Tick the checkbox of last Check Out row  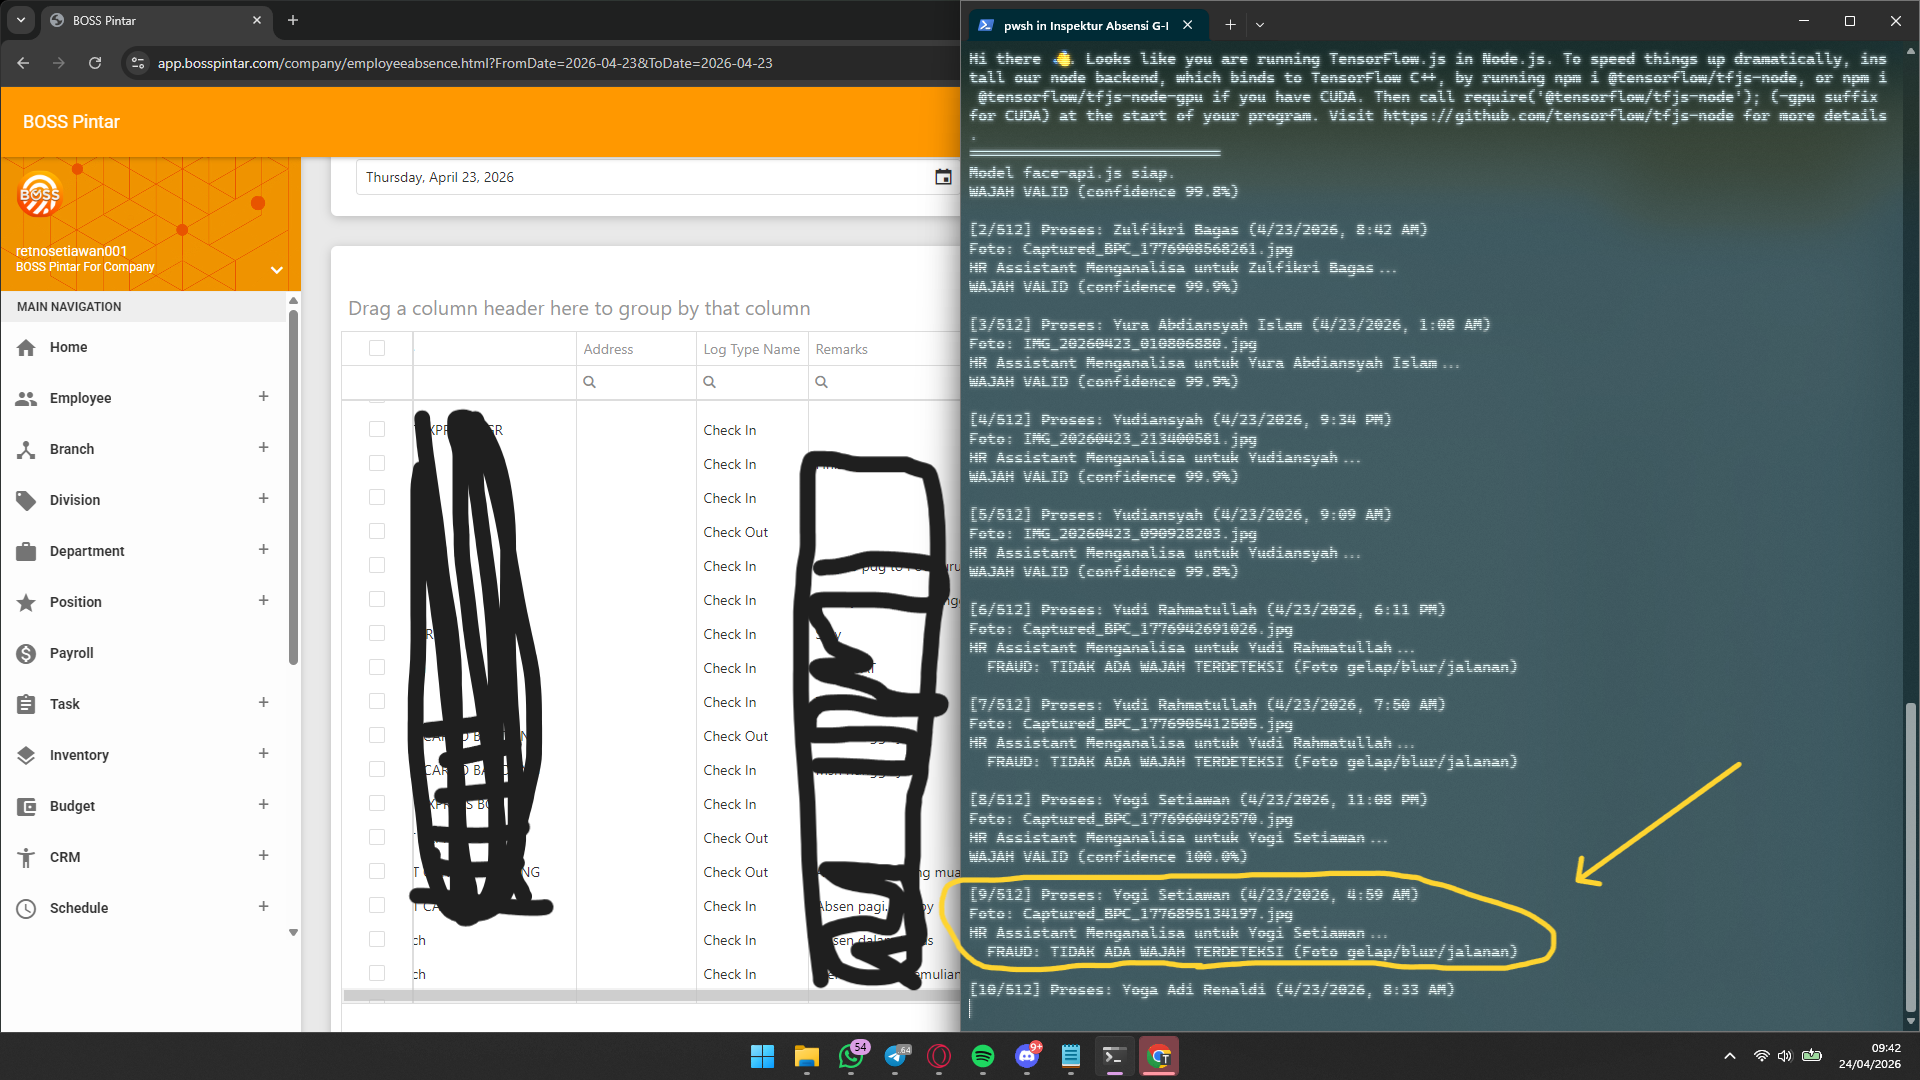point(377,871)
